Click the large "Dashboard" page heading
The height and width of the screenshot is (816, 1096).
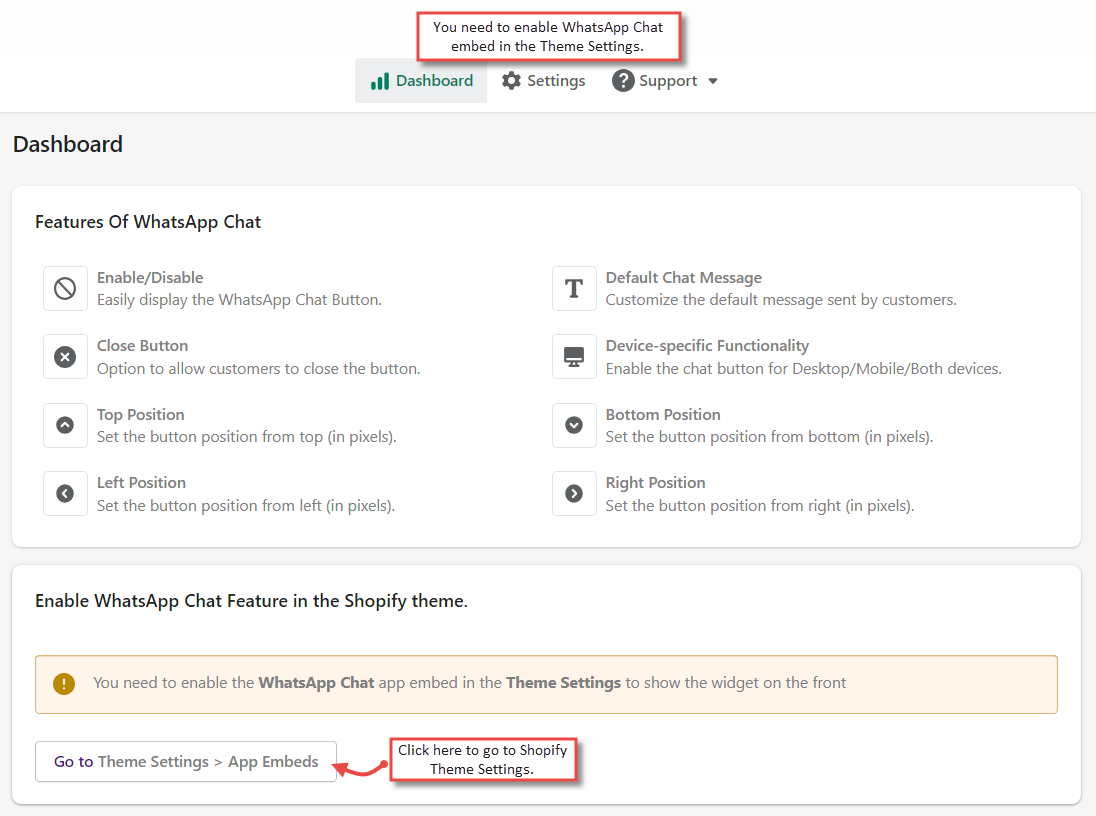[x=68, y=144]
